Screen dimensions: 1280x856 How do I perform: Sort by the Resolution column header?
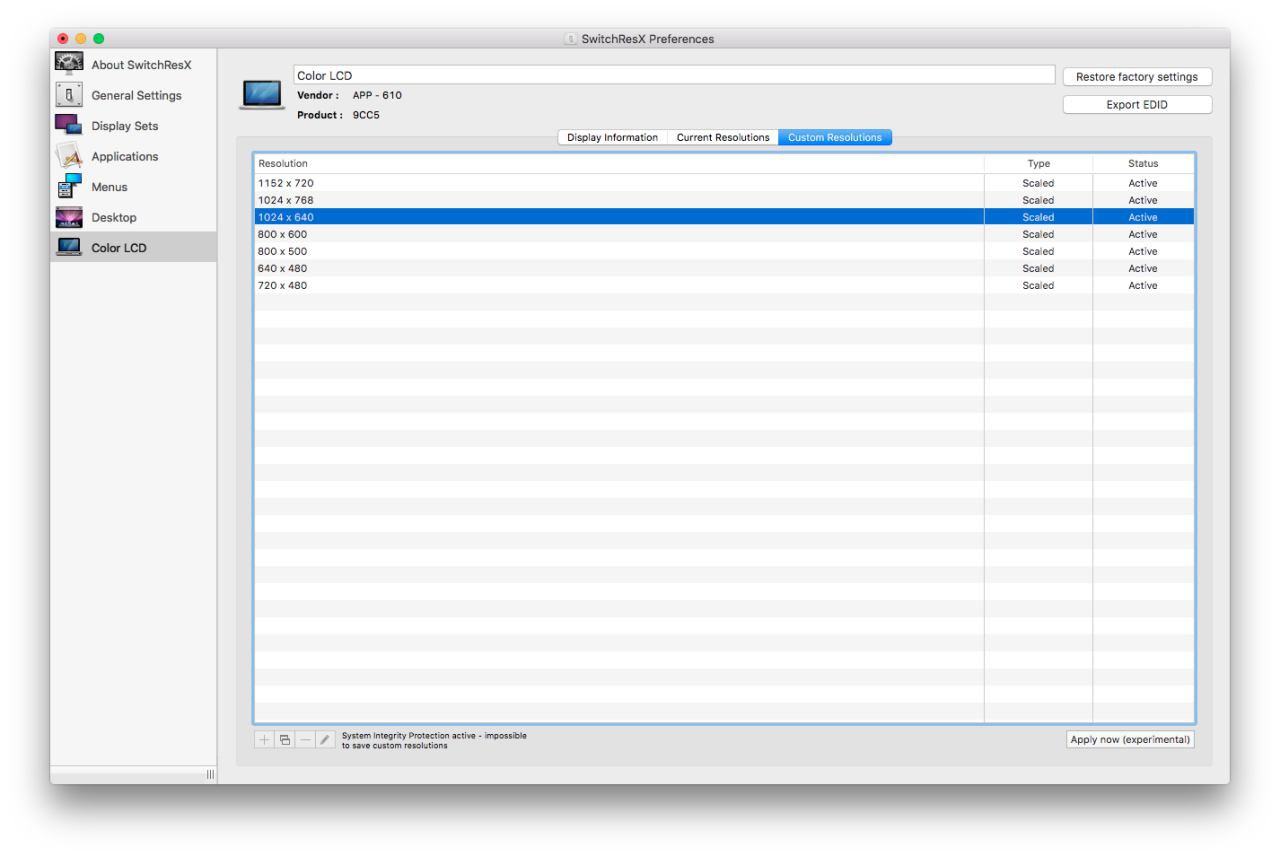click(619, 163)
